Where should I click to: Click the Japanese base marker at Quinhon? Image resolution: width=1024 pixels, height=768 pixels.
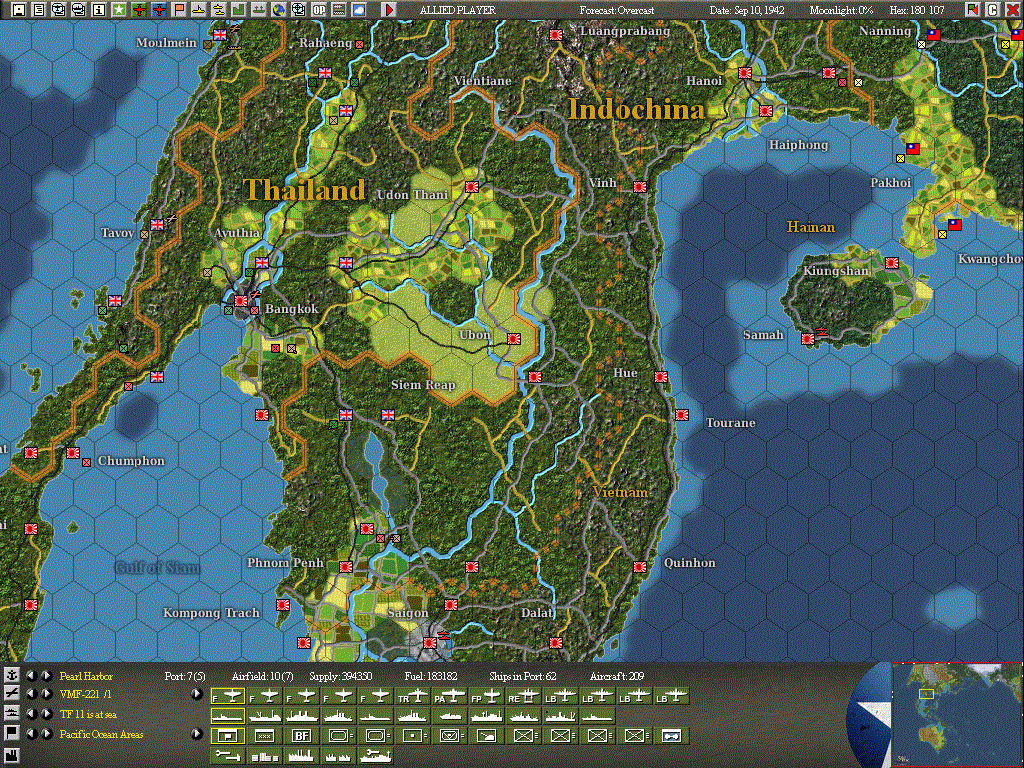640,567
